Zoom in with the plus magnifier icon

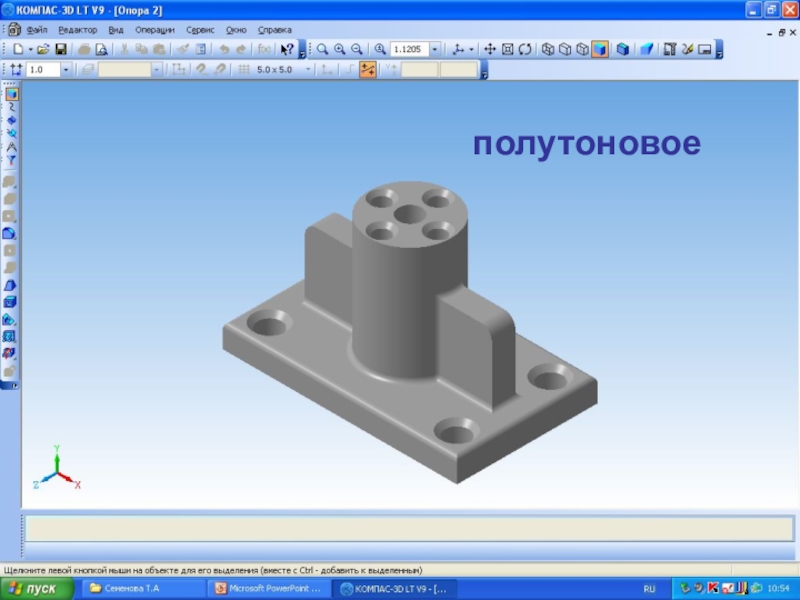click(339, 49)
